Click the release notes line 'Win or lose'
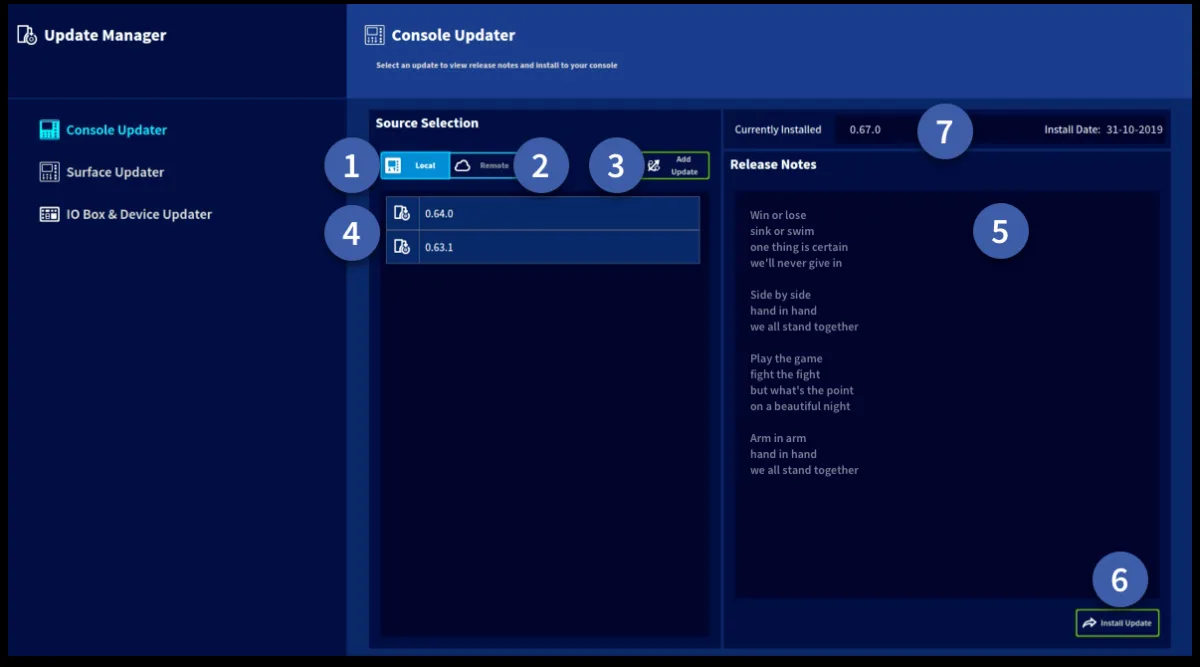 coord(778,215)
